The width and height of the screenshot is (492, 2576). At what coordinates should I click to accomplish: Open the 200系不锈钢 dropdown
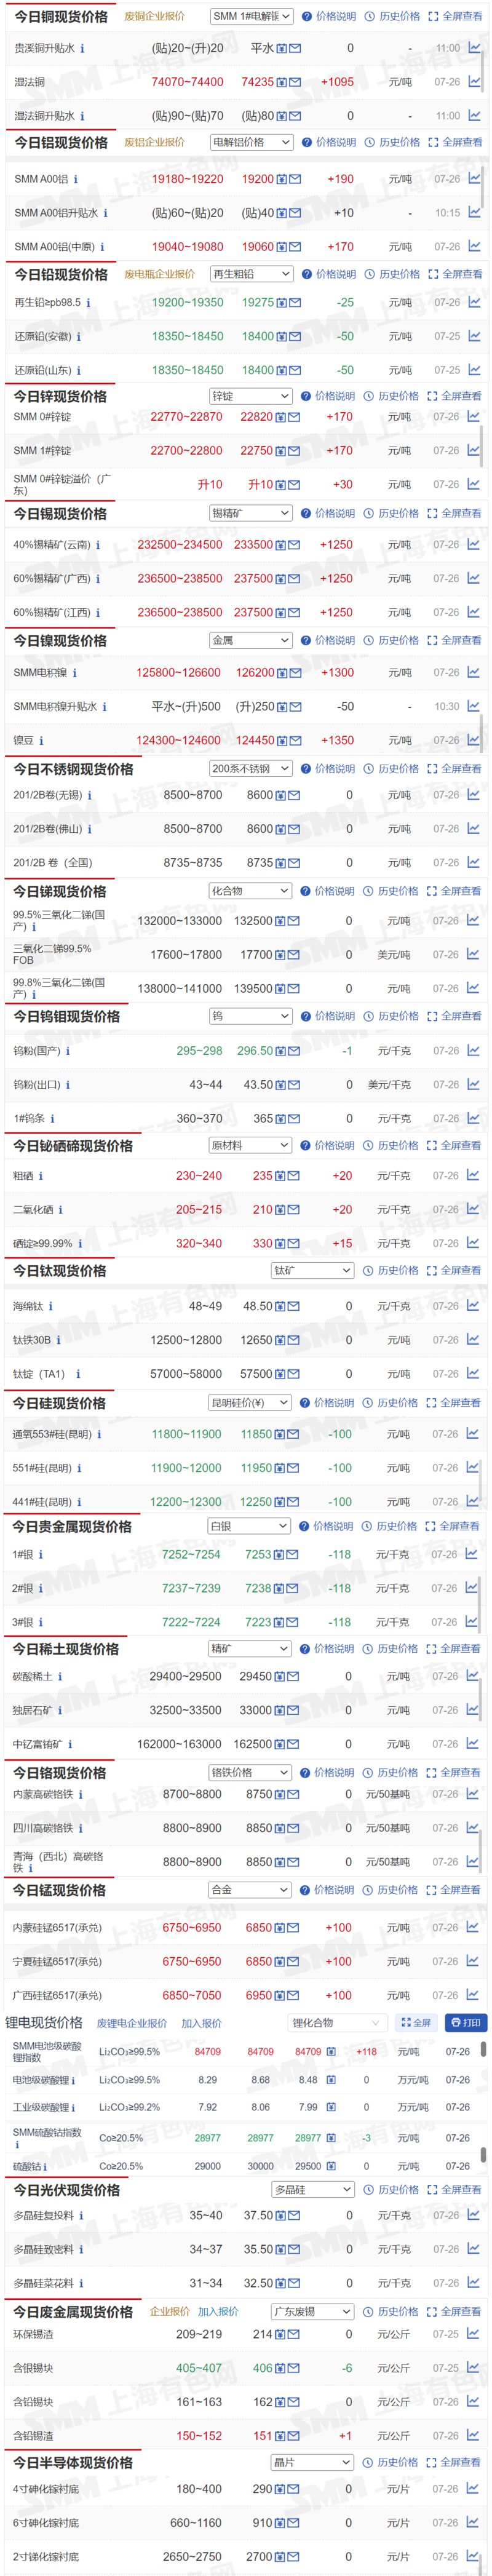click(251, 769)
